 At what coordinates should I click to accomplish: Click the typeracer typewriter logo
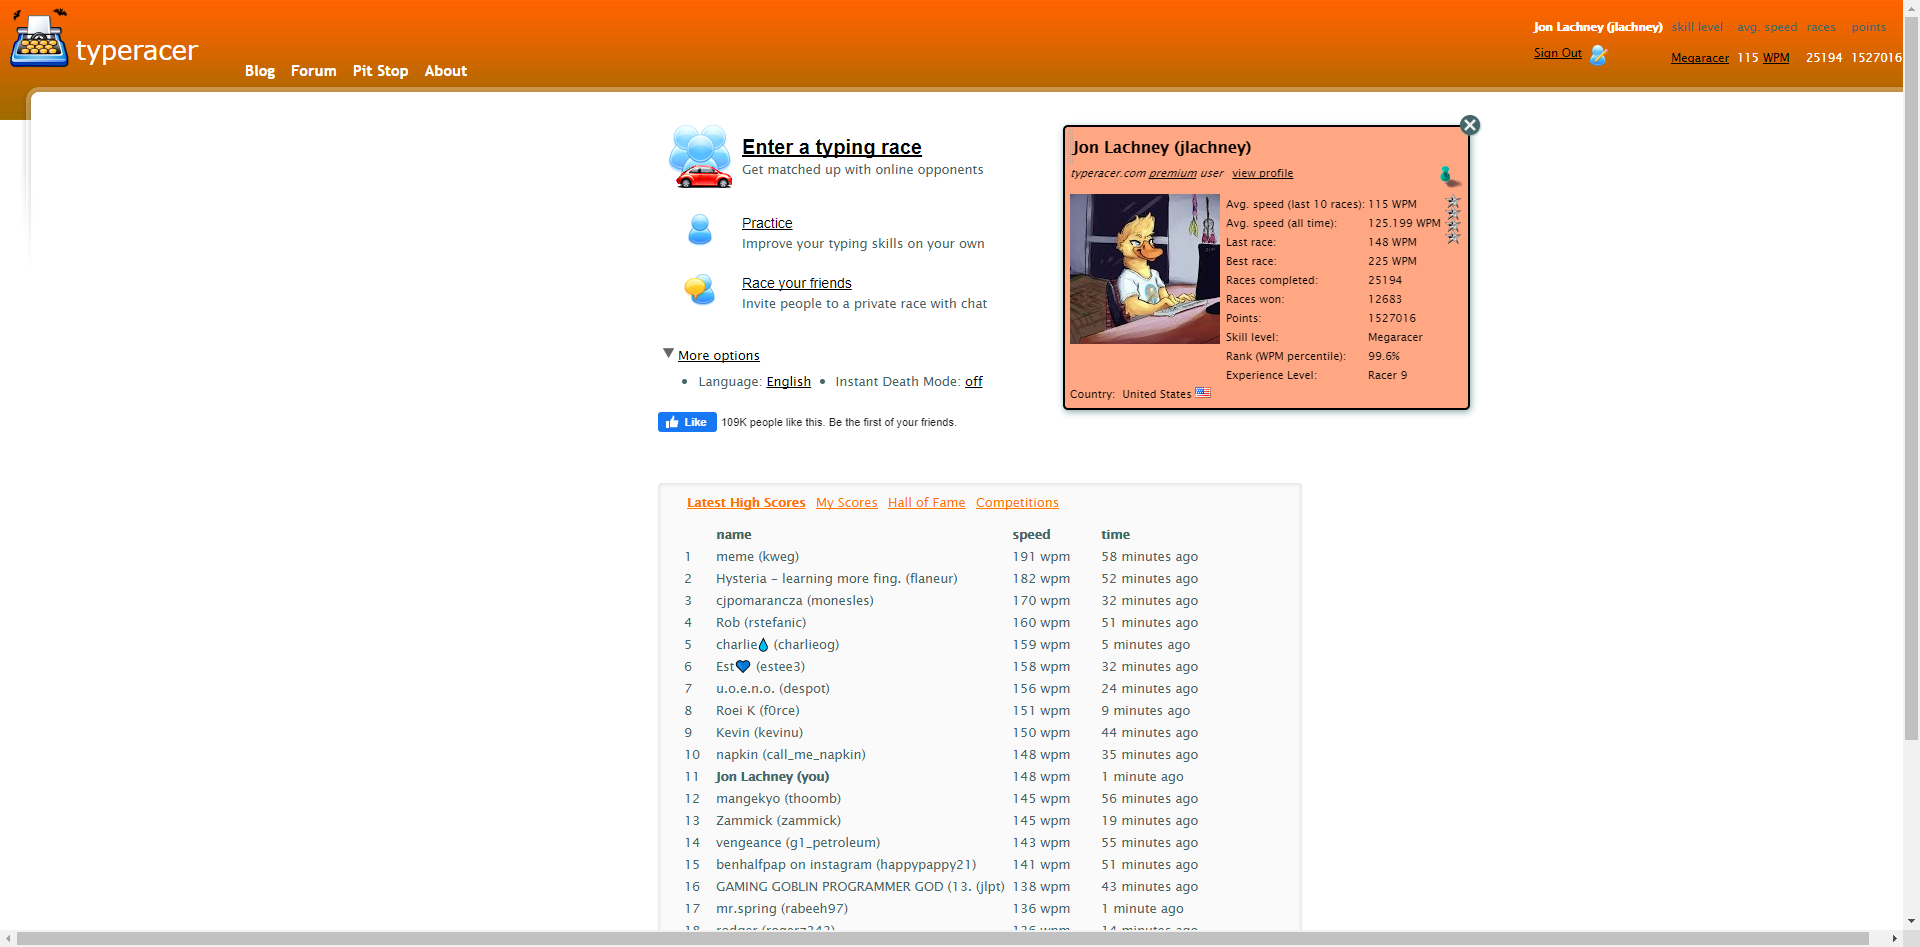click(x=40, y=40)
